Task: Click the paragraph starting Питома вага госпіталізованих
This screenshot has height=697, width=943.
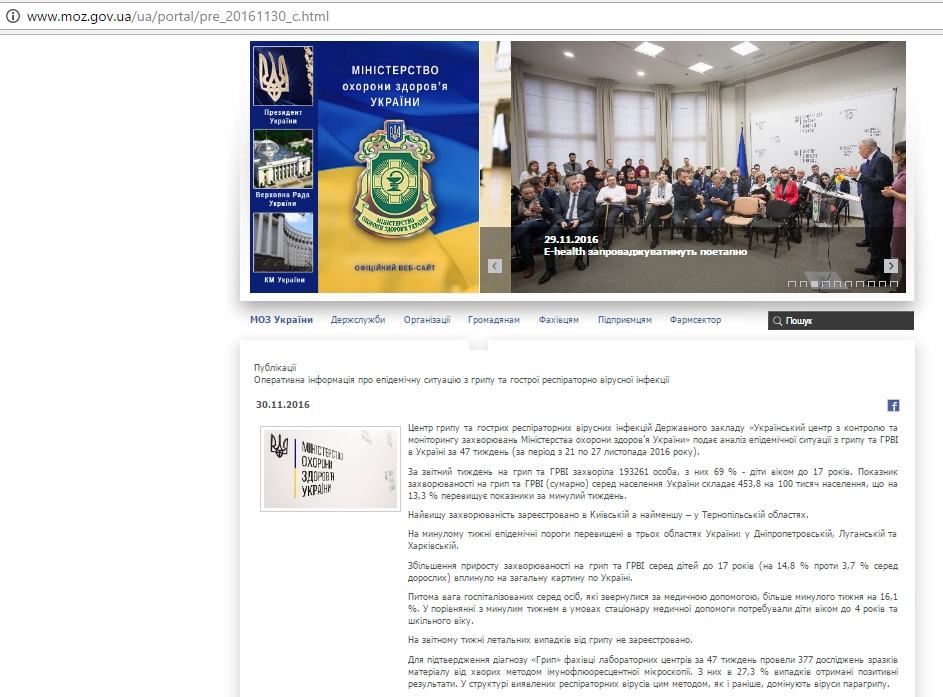Action: (653, 609)
